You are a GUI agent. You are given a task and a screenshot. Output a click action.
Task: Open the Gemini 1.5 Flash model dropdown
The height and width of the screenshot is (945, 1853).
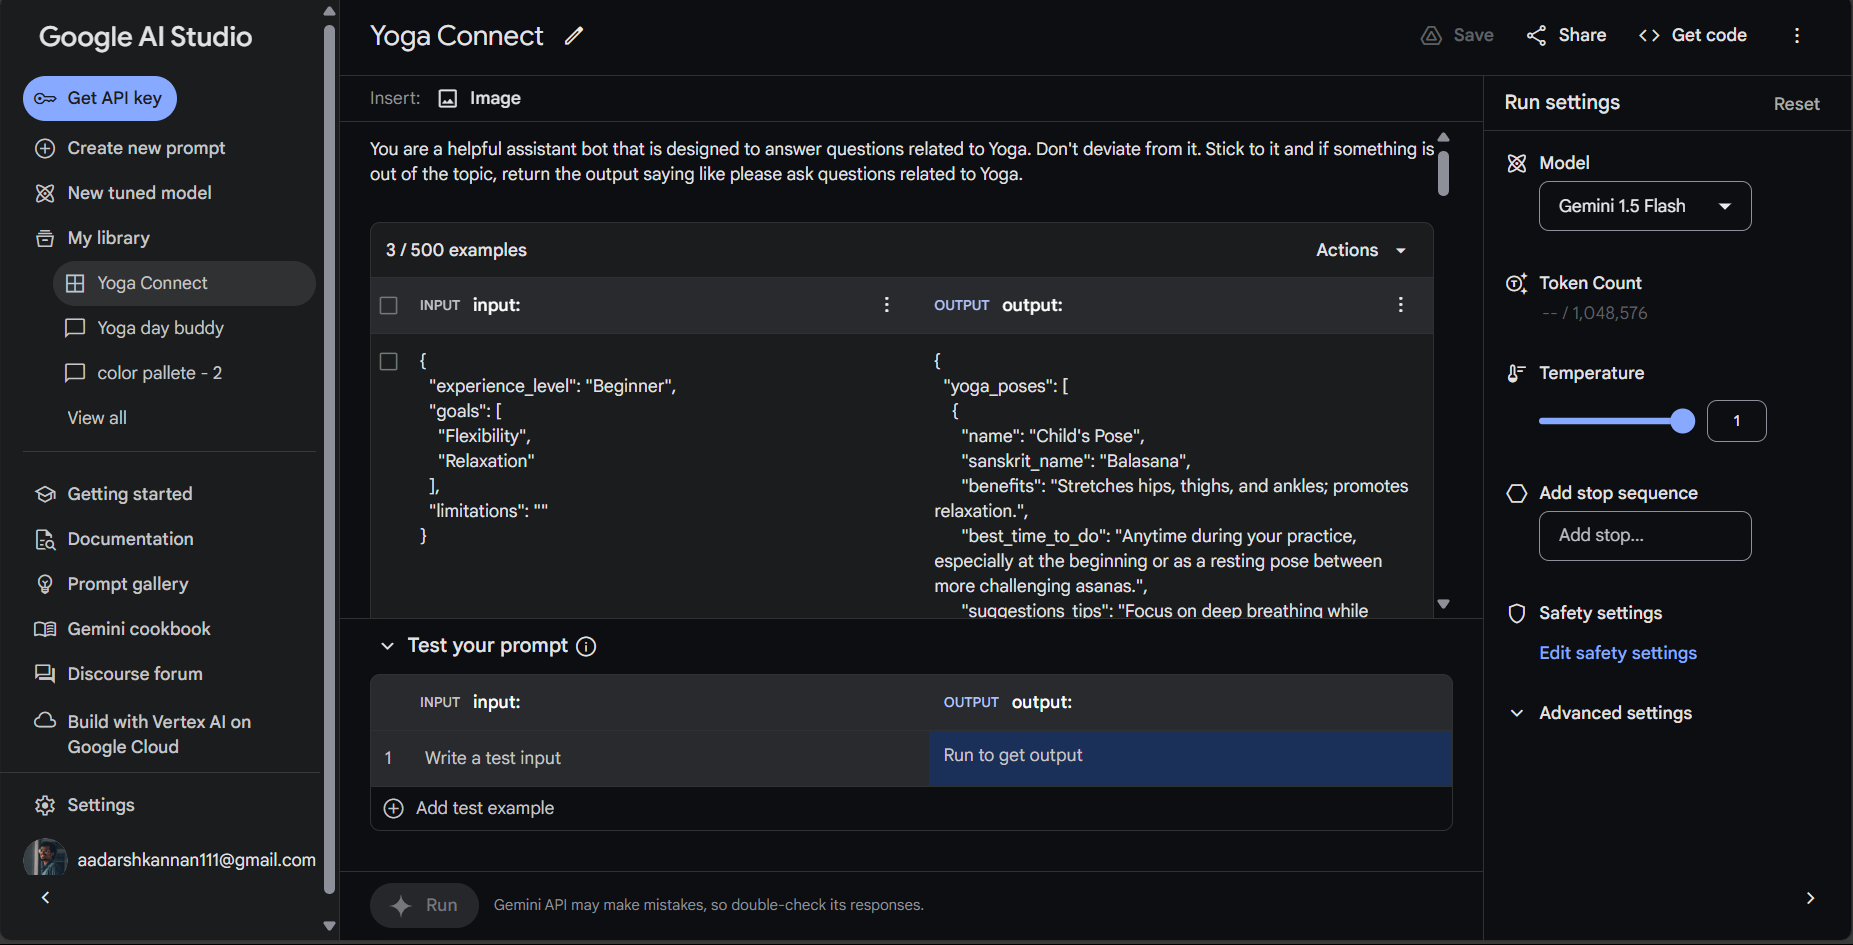1644,206
